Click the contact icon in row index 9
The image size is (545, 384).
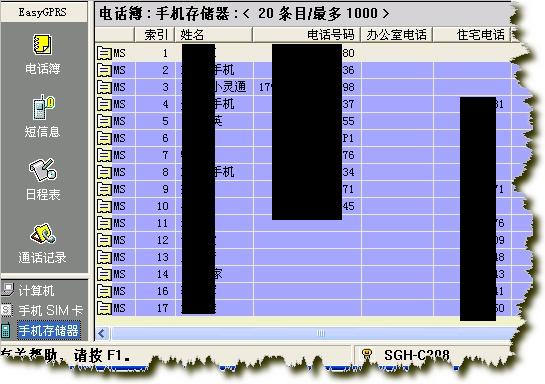pos(104,189)
